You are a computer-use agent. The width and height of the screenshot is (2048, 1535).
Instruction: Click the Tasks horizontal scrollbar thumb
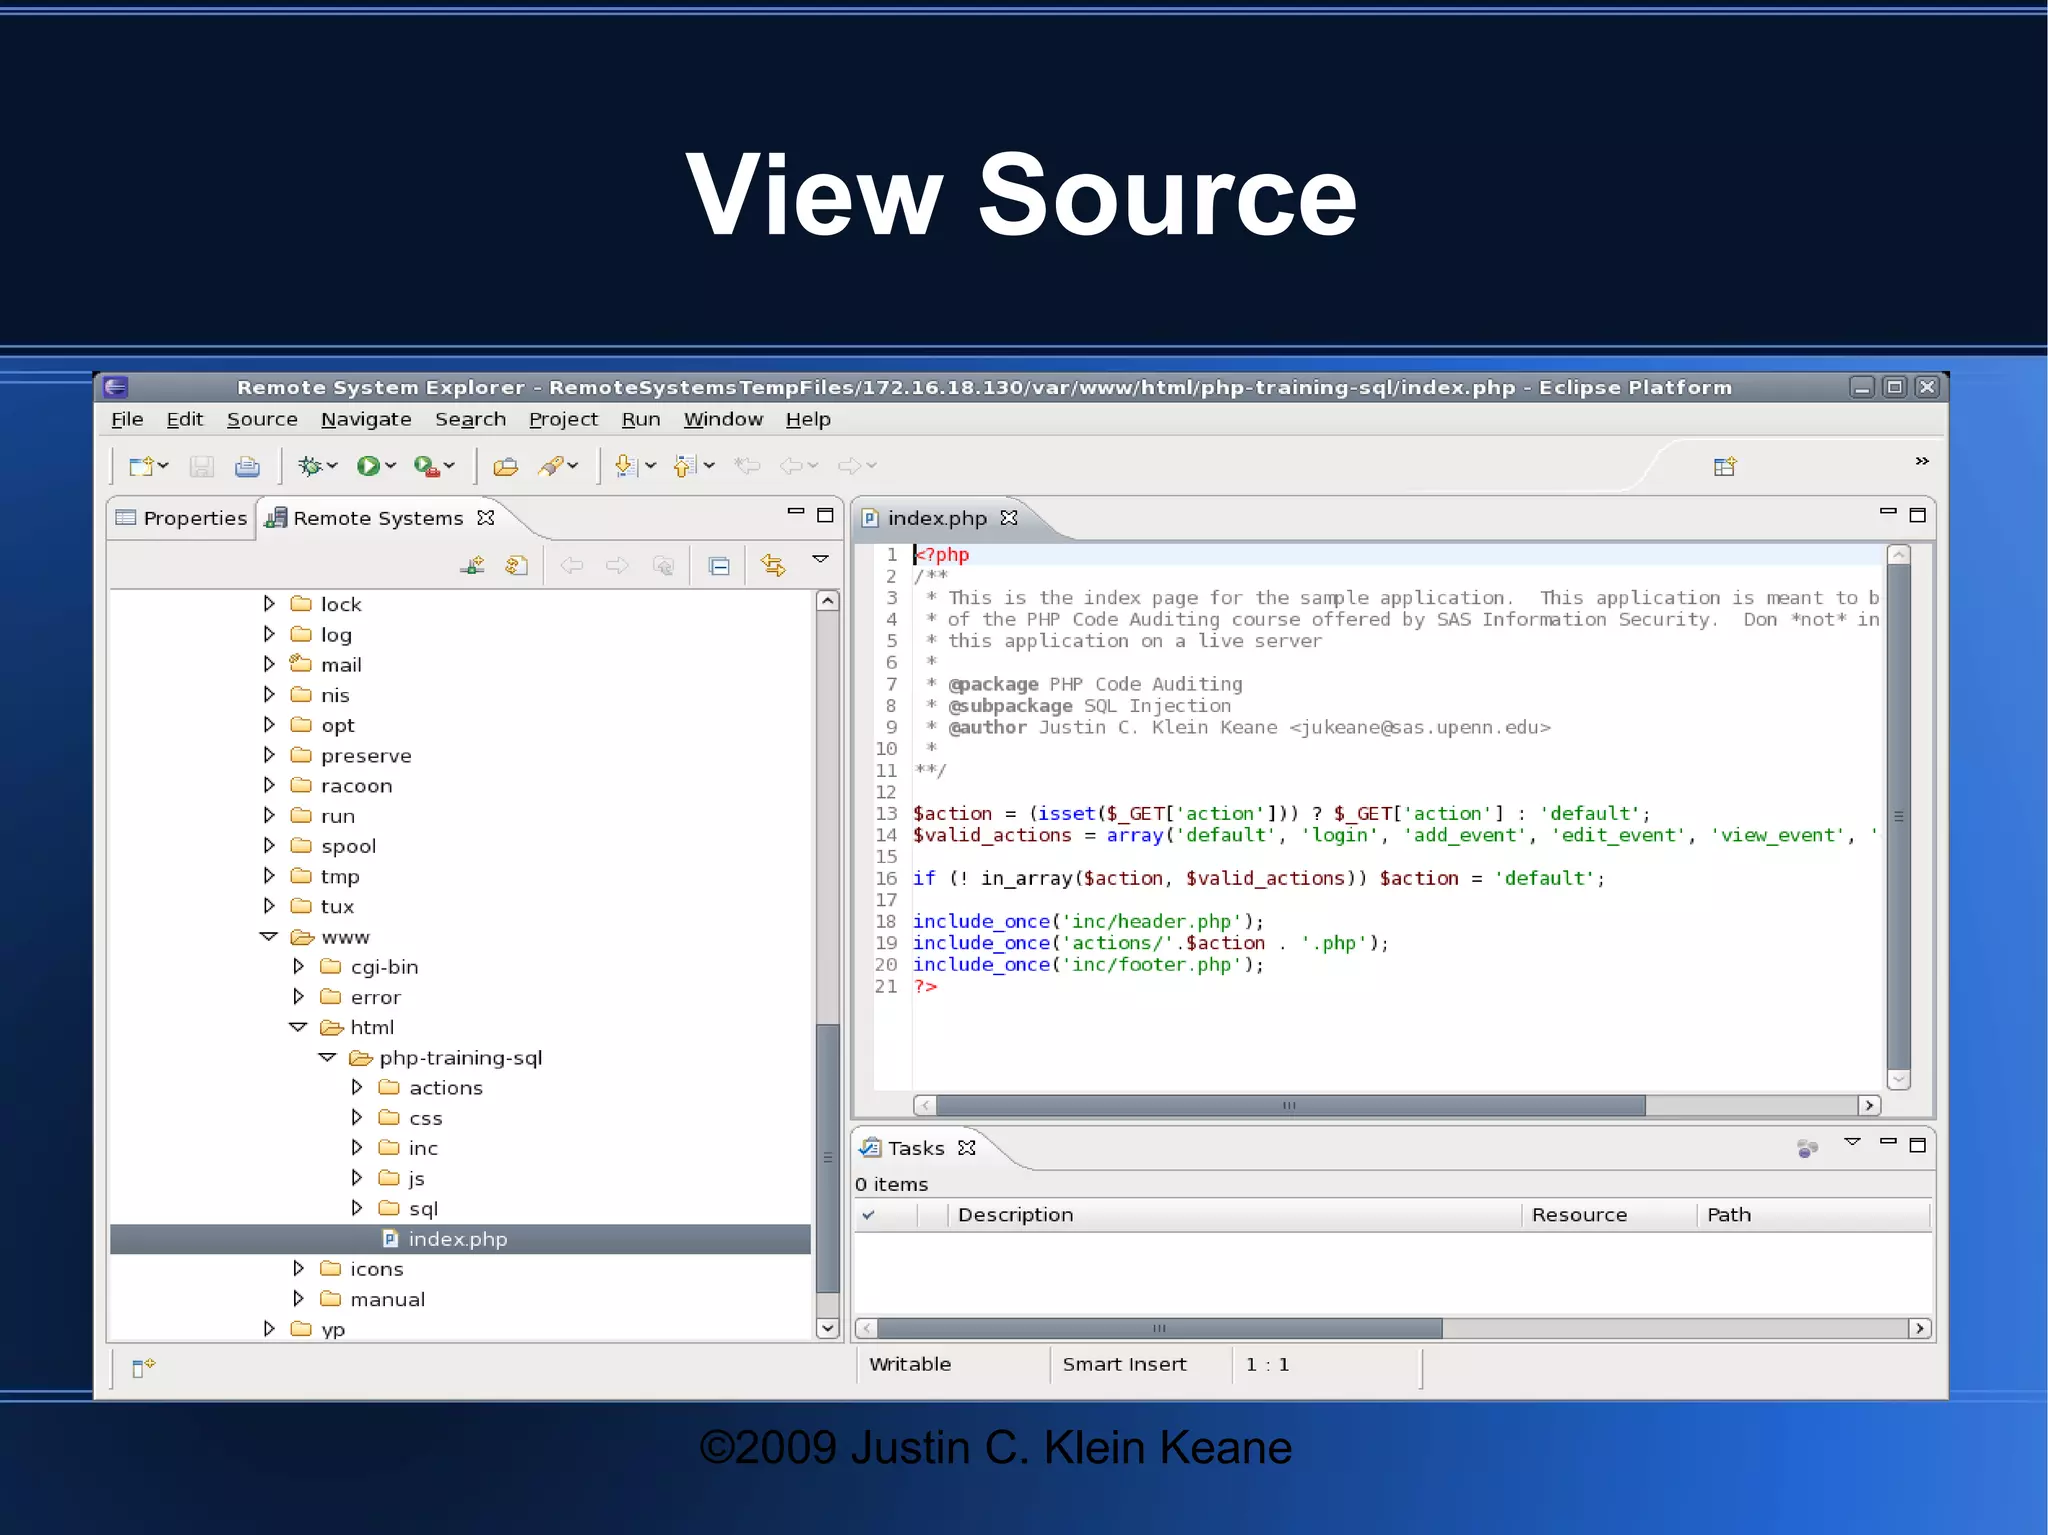(x=1159, y=1329)
